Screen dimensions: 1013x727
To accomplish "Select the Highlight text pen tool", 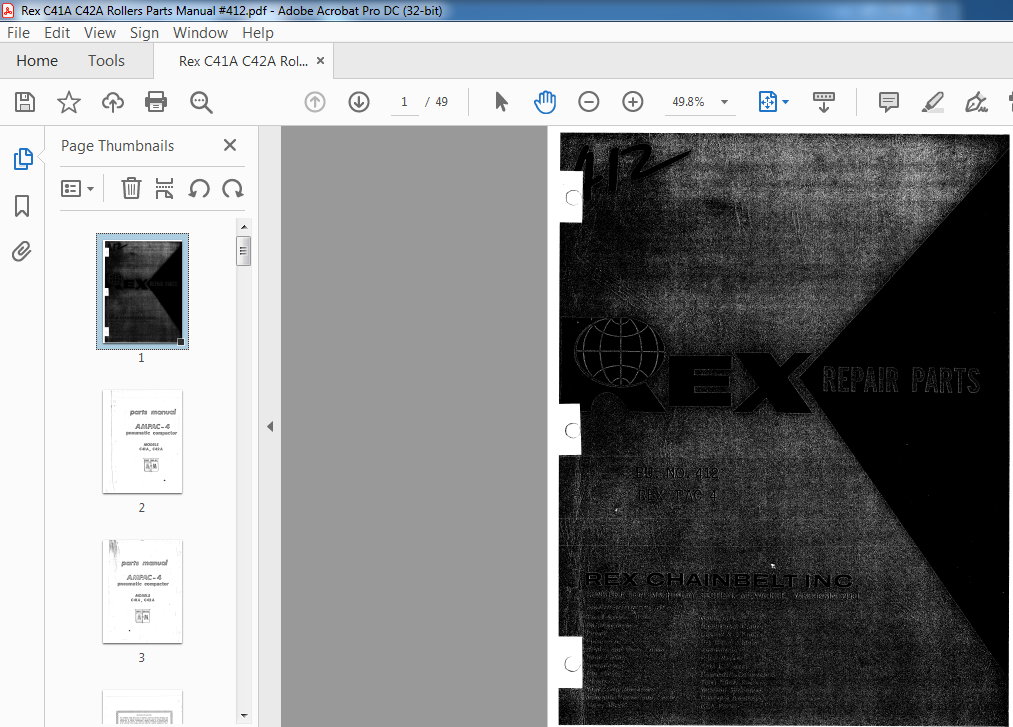I will click(x=932, y=102).
